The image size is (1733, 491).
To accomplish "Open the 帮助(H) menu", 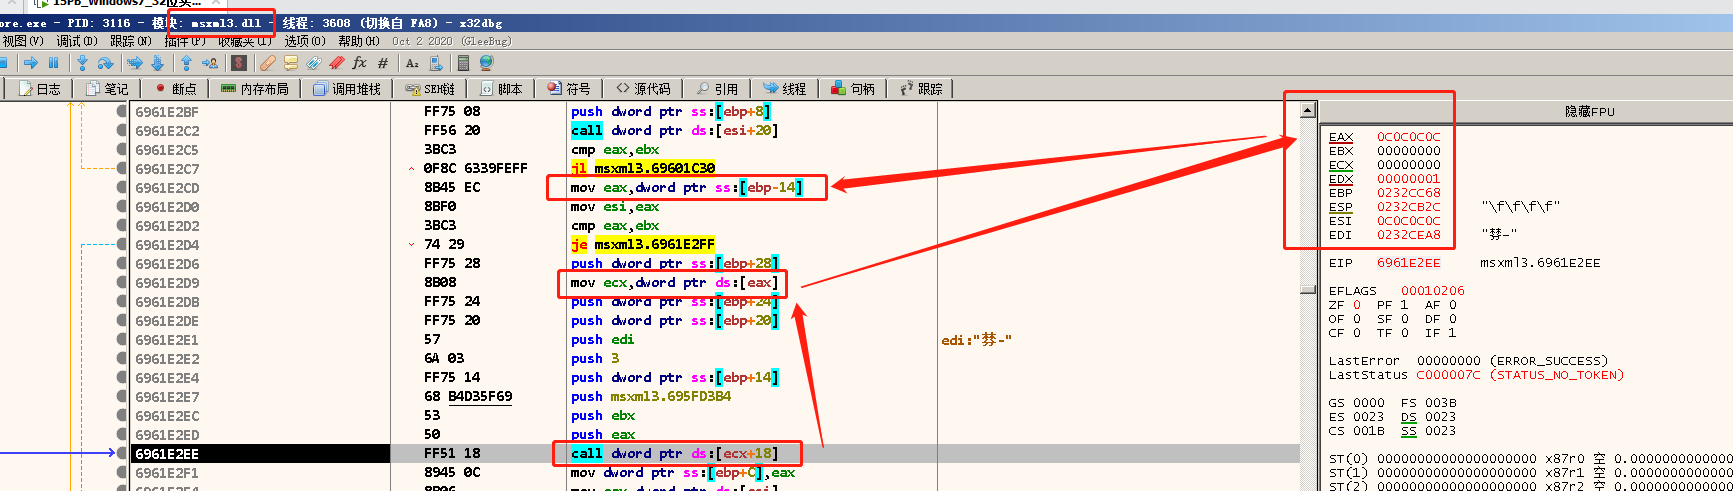I will click(x=359, y=41).
